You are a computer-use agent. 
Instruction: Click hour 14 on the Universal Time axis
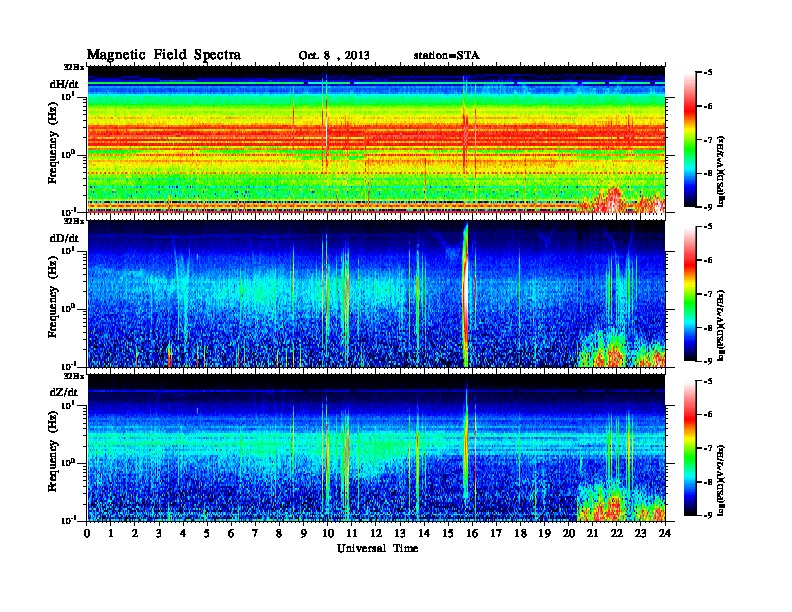424,534
